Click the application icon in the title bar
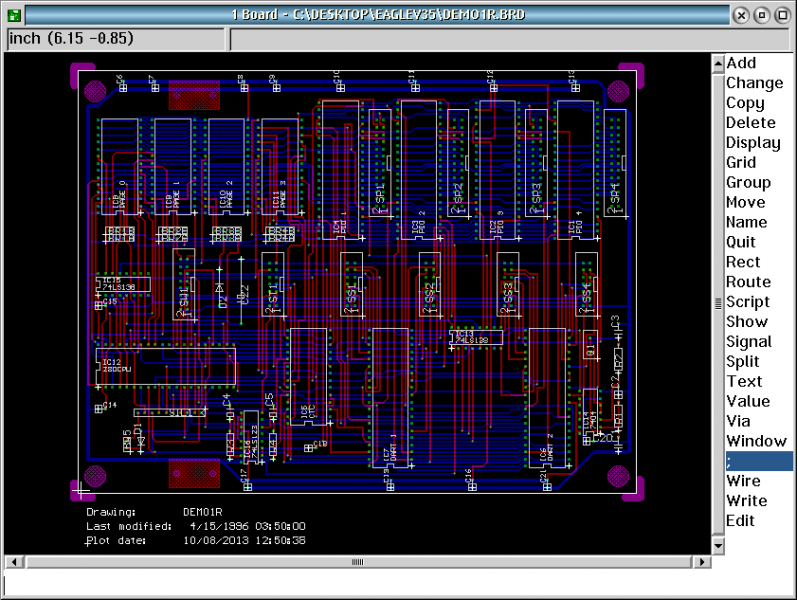797x600 pixels. coord(13,15)
